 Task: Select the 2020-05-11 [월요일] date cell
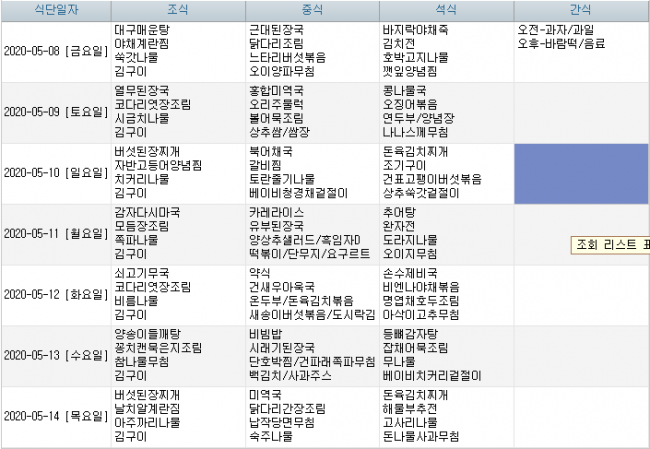pos(56,235)
